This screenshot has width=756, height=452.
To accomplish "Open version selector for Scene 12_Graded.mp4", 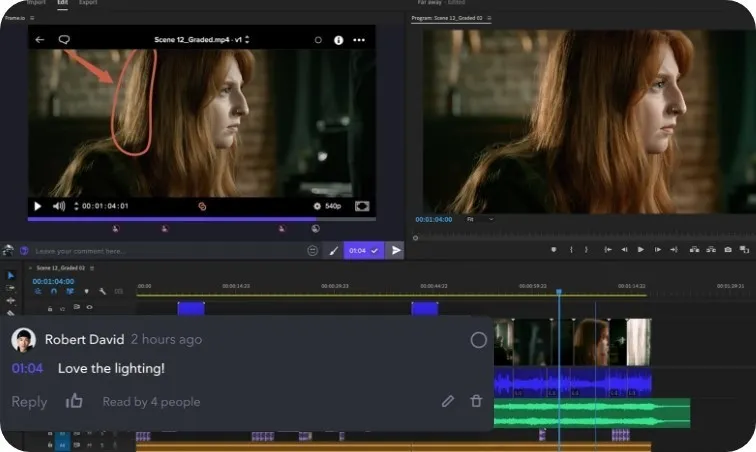I will tap(247, 40).
